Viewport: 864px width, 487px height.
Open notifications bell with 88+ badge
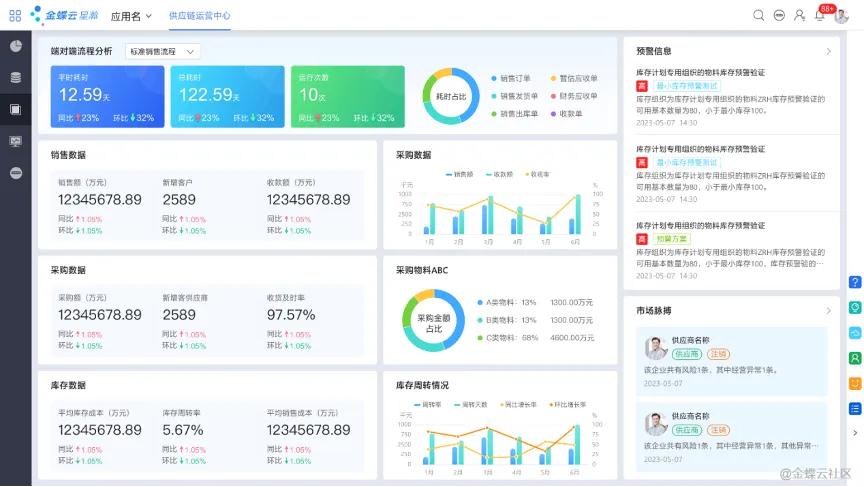820,15
